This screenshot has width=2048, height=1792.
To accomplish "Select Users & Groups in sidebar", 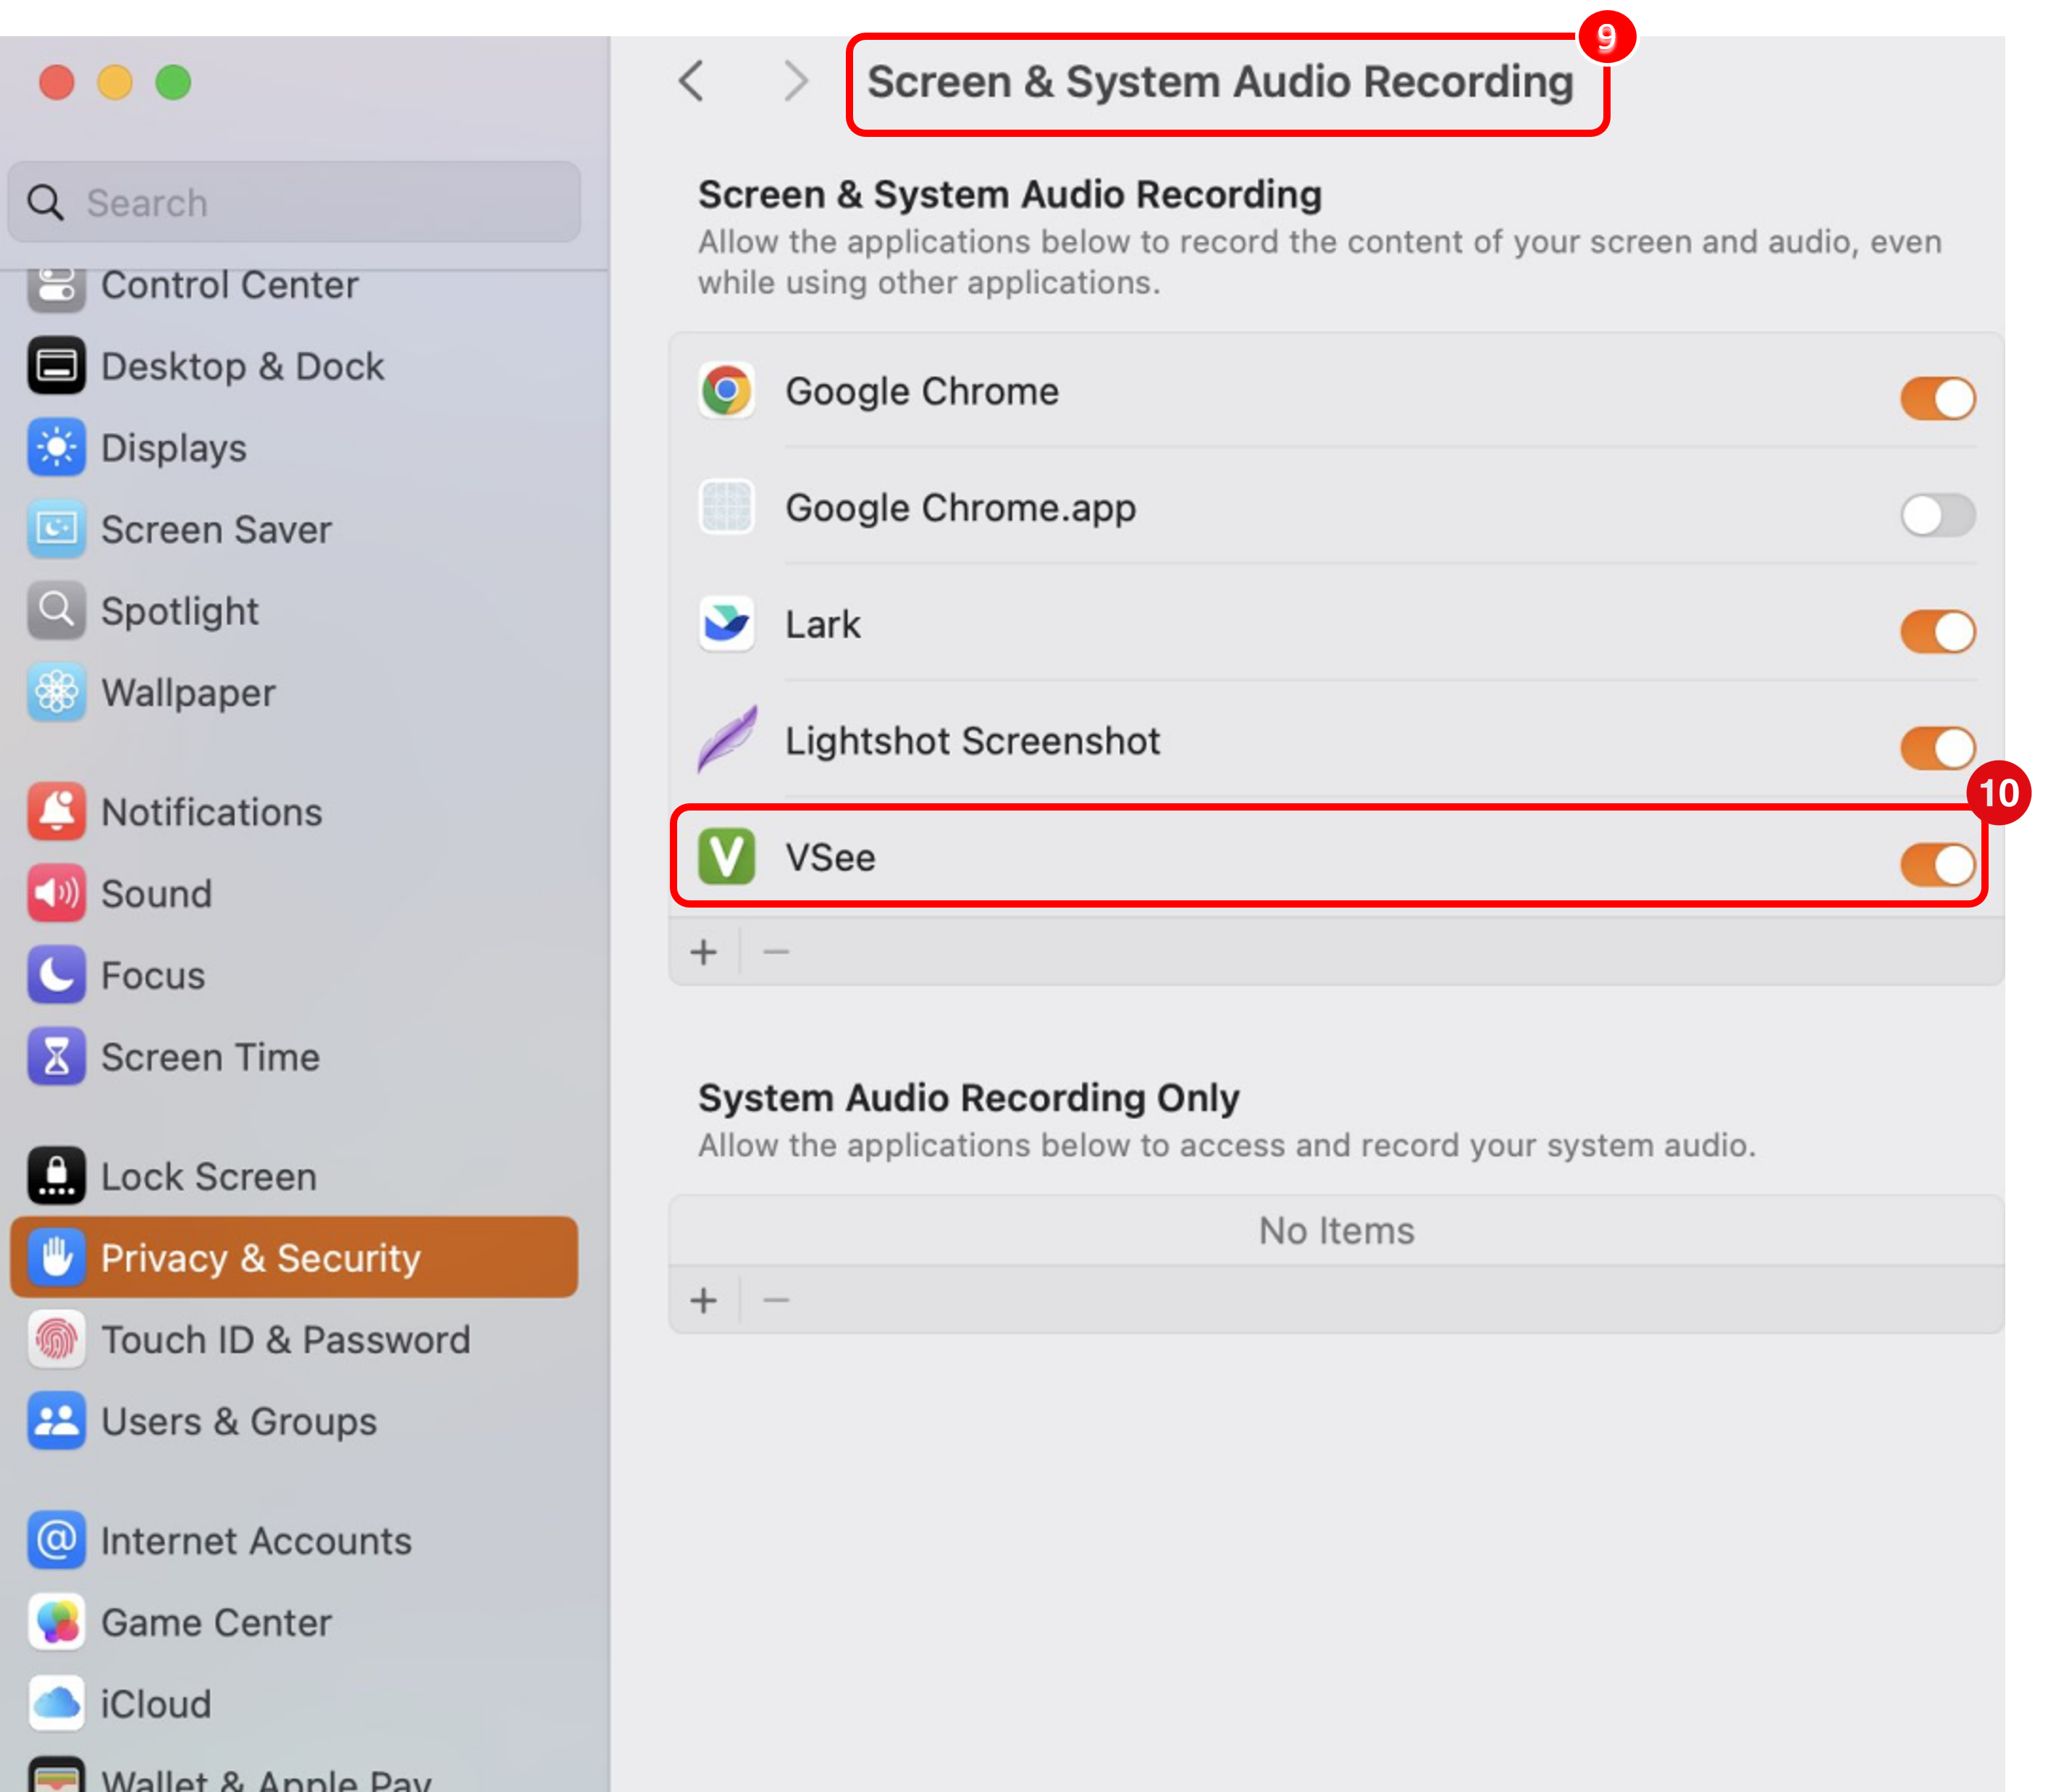I will point(238,1421).
